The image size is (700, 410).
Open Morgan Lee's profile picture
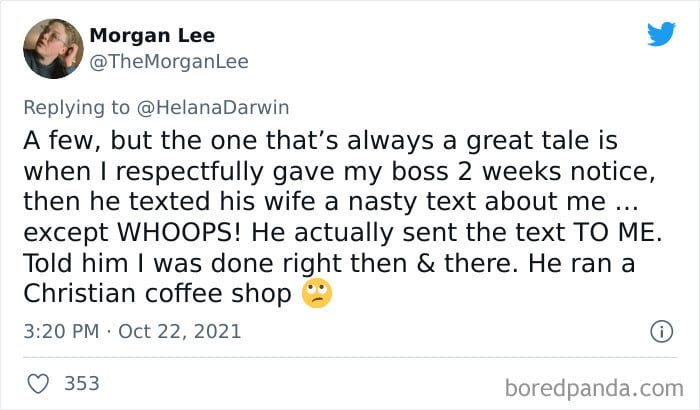pos(53,49)
